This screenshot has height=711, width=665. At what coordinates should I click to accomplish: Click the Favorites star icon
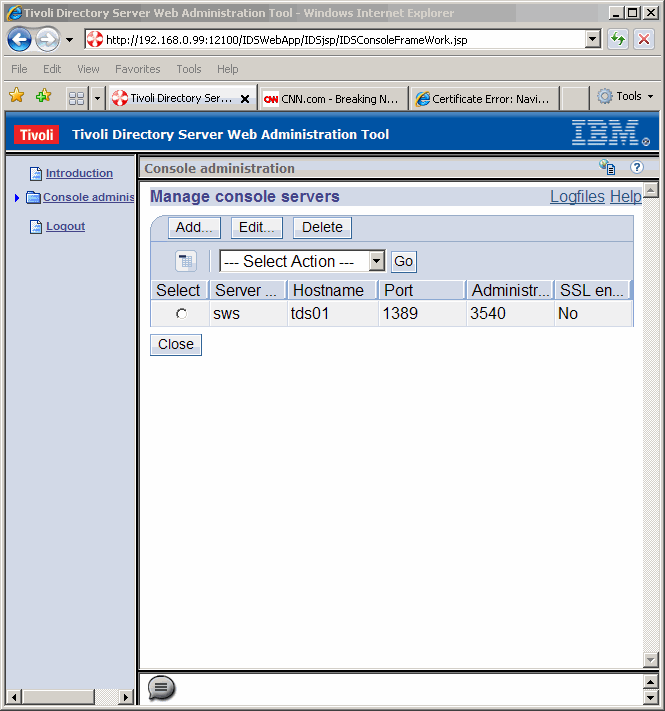tap(16, 97)
